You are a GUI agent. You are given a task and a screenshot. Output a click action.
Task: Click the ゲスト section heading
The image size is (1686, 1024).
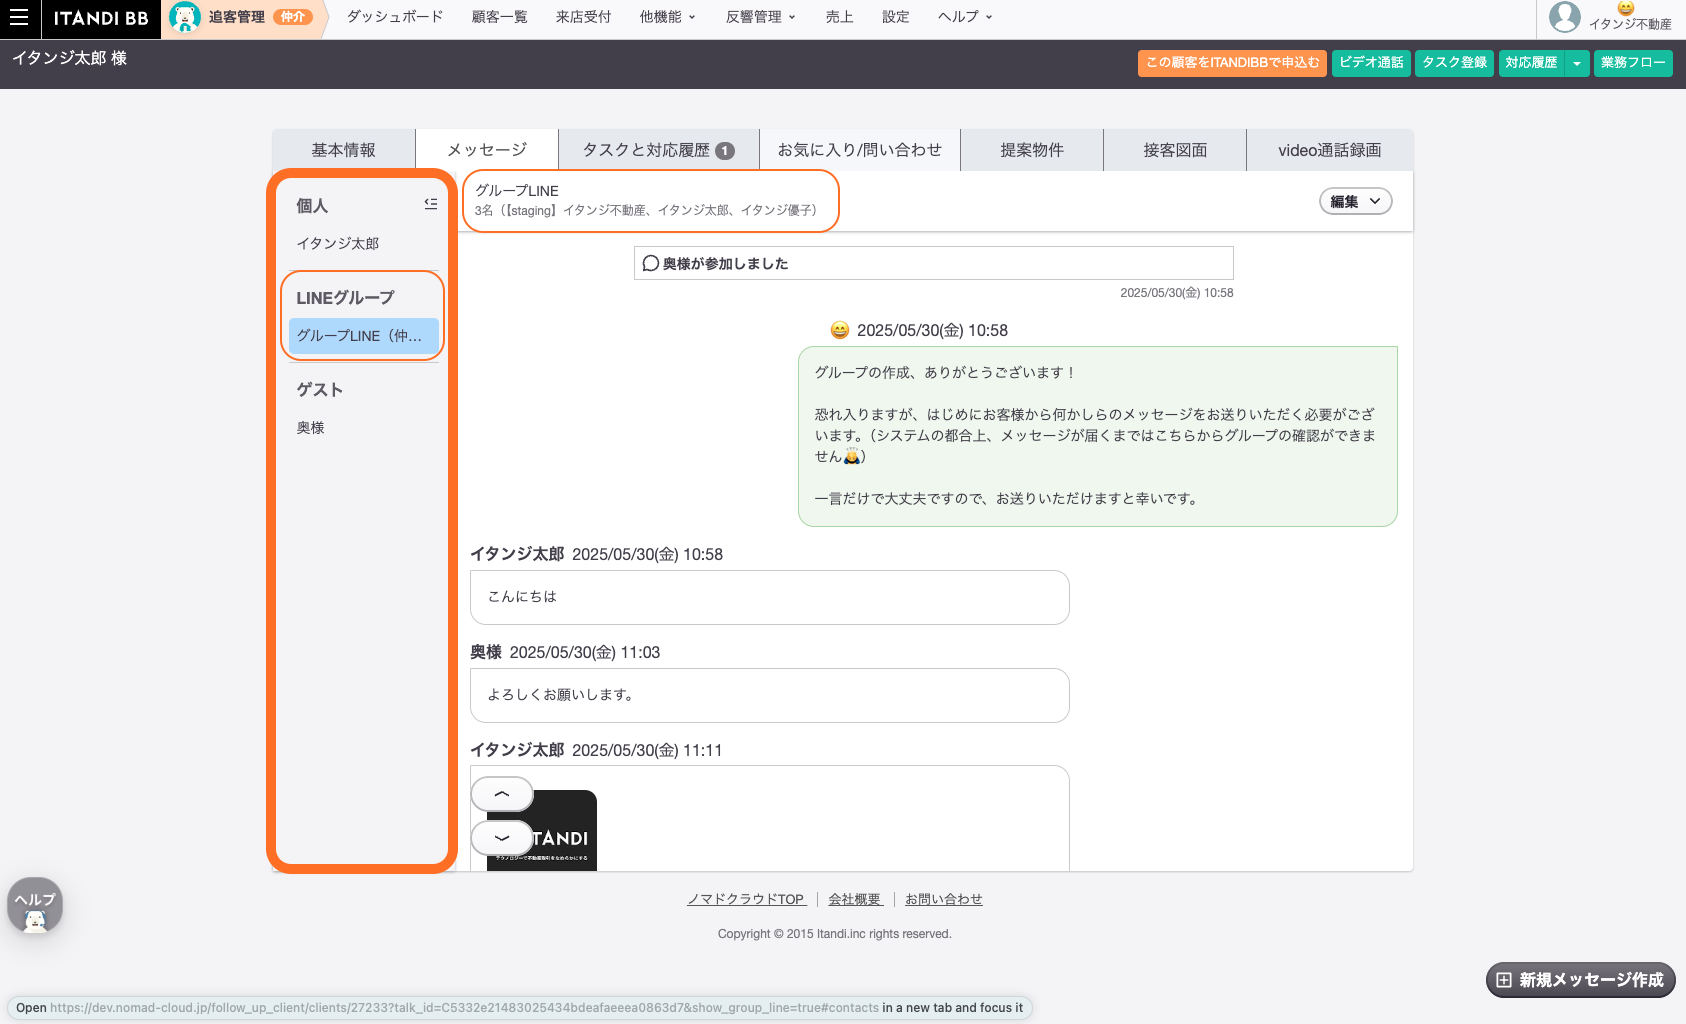click(x=320, y=390)
